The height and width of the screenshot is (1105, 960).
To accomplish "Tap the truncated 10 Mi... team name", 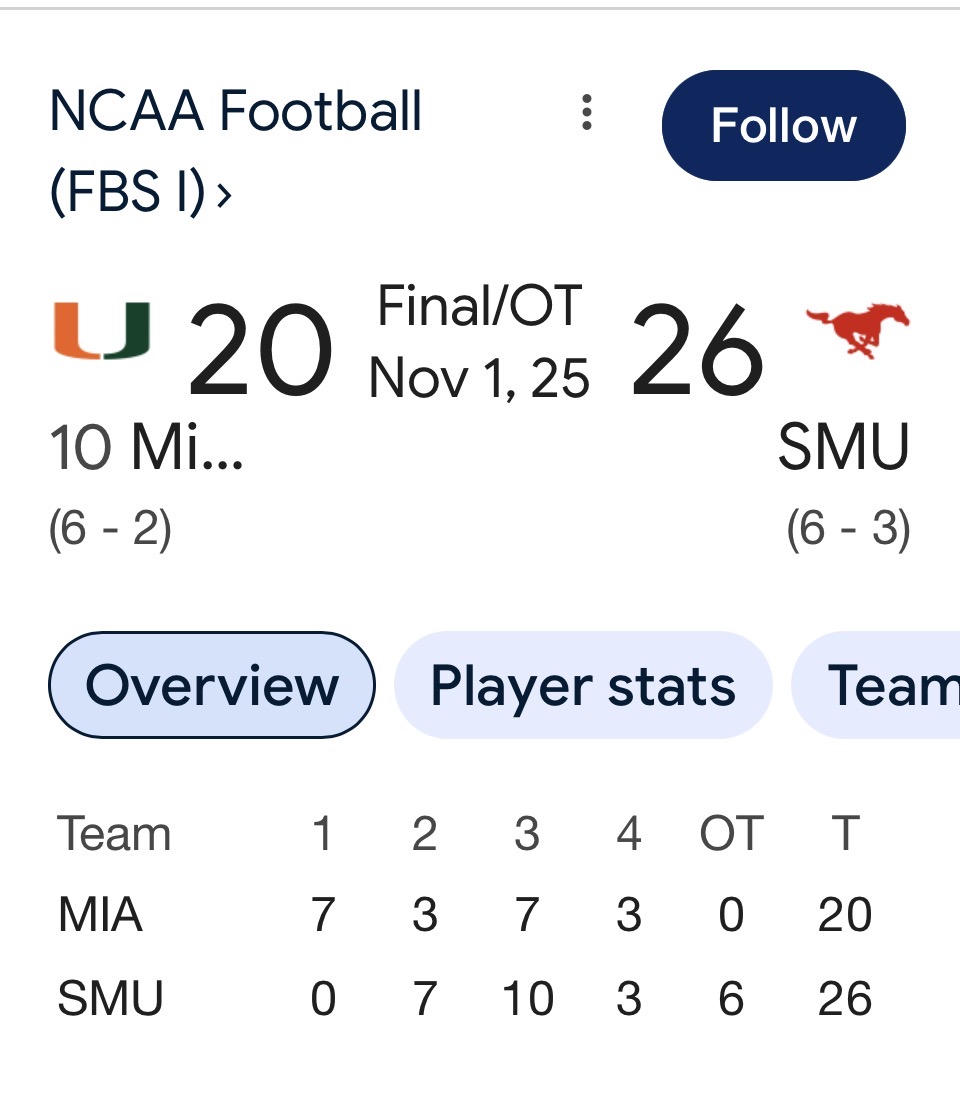I will coord(147,447).
